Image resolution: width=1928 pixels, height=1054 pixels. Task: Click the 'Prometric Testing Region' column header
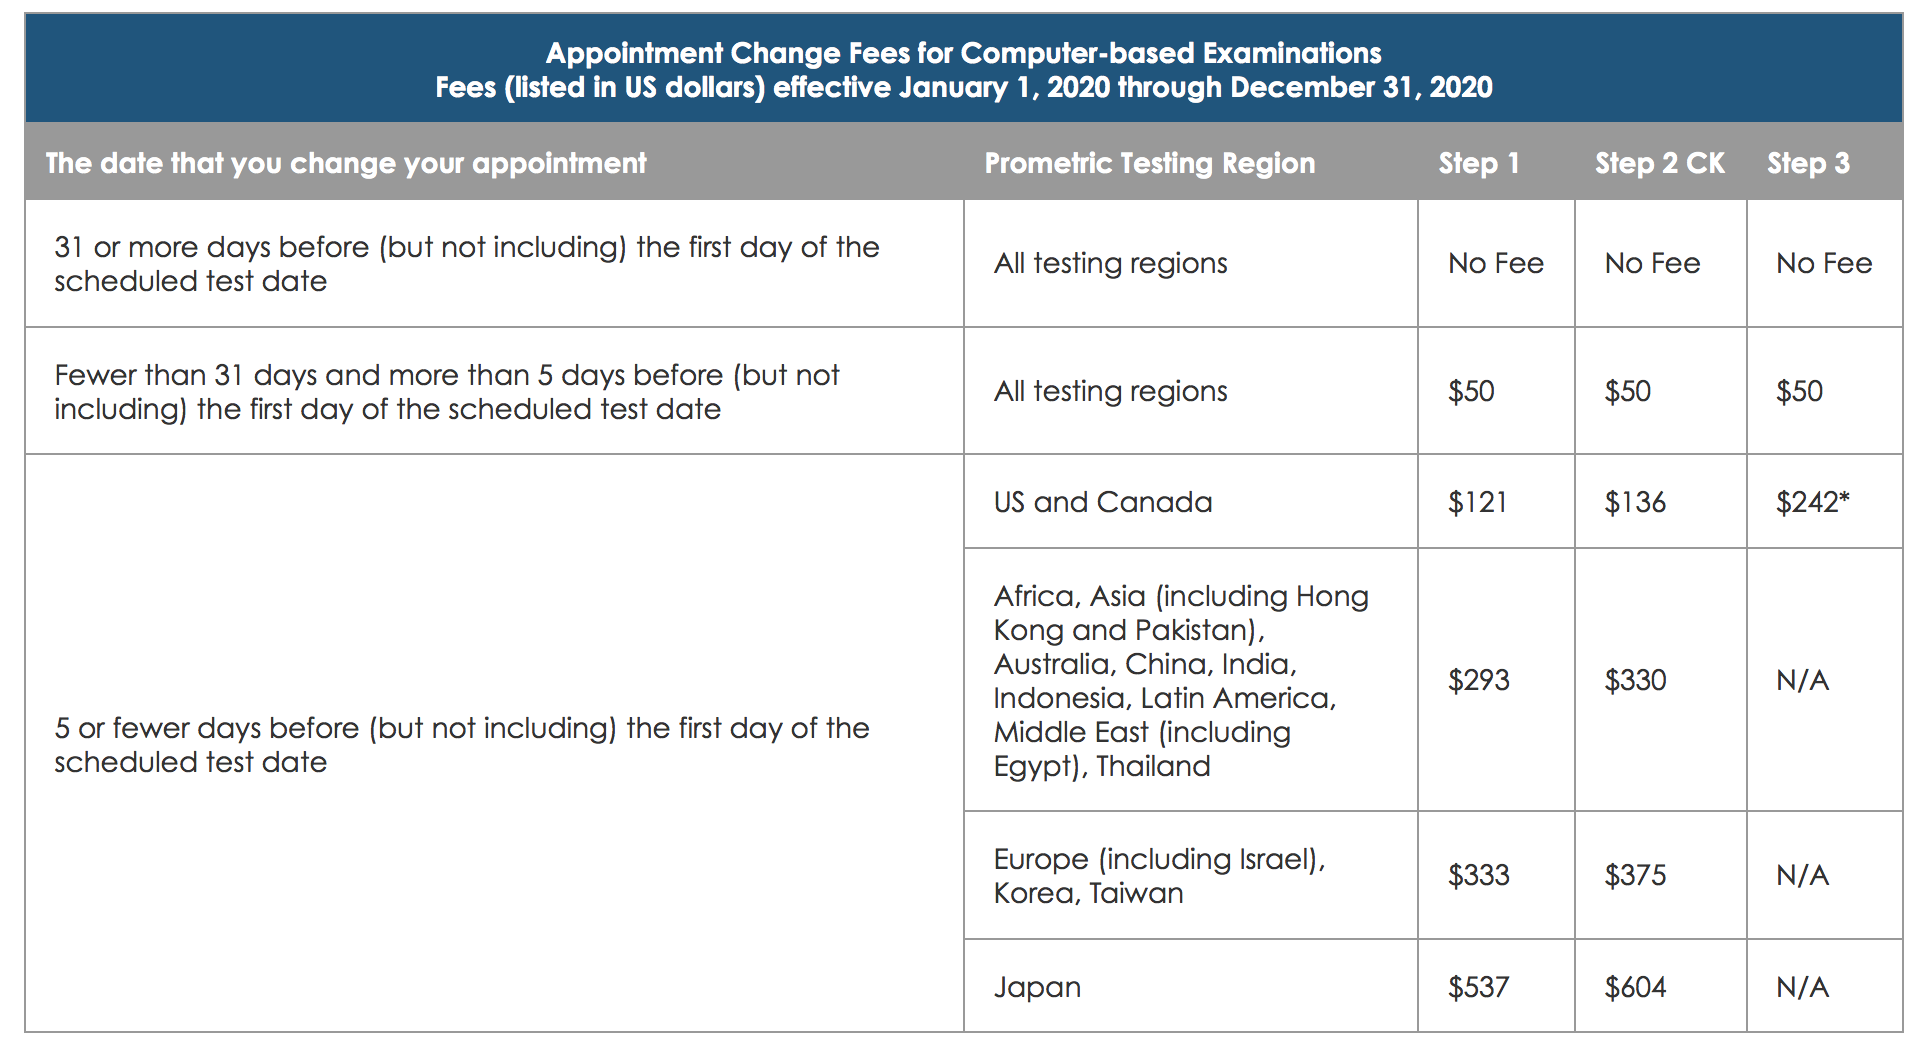pyautogui.click(x=1149, y=163)
